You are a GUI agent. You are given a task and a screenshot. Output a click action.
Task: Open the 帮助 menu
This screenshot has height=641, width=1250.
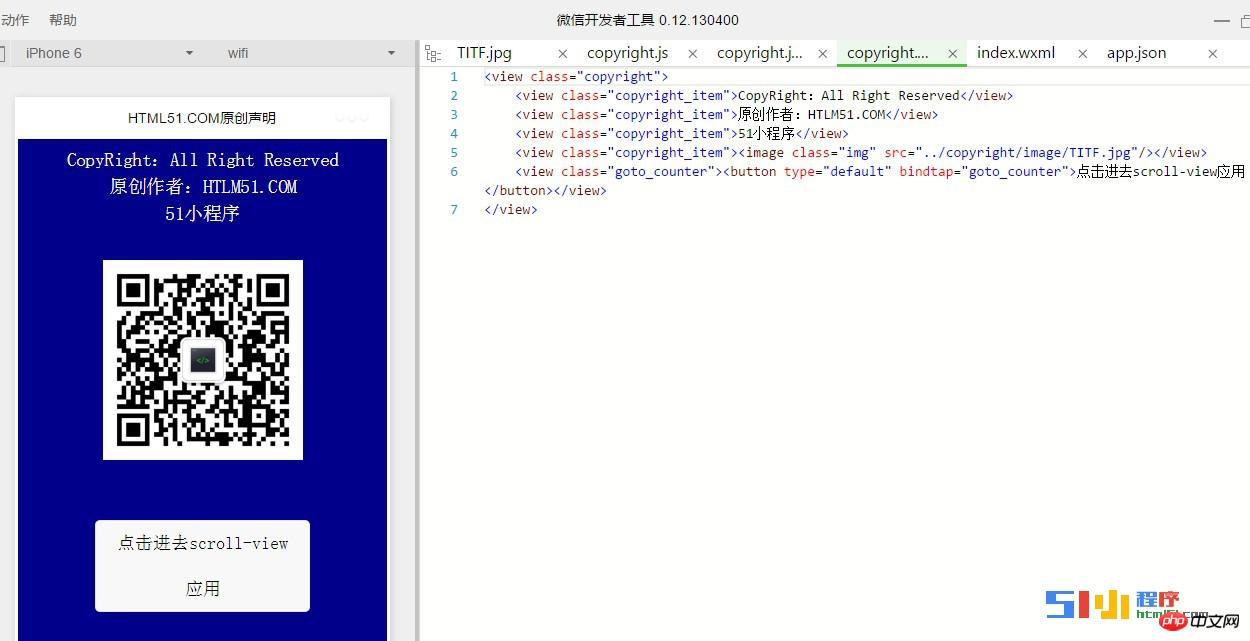[62, 19]
